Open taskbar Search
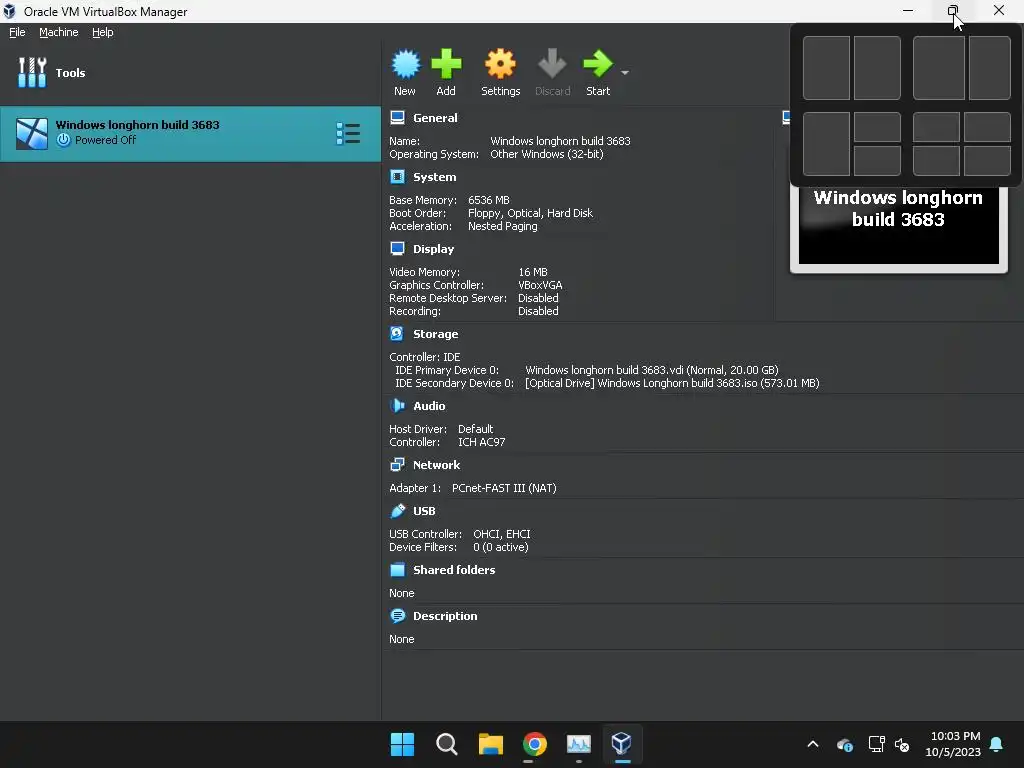1024x768 pixels. tap(447, 744)
